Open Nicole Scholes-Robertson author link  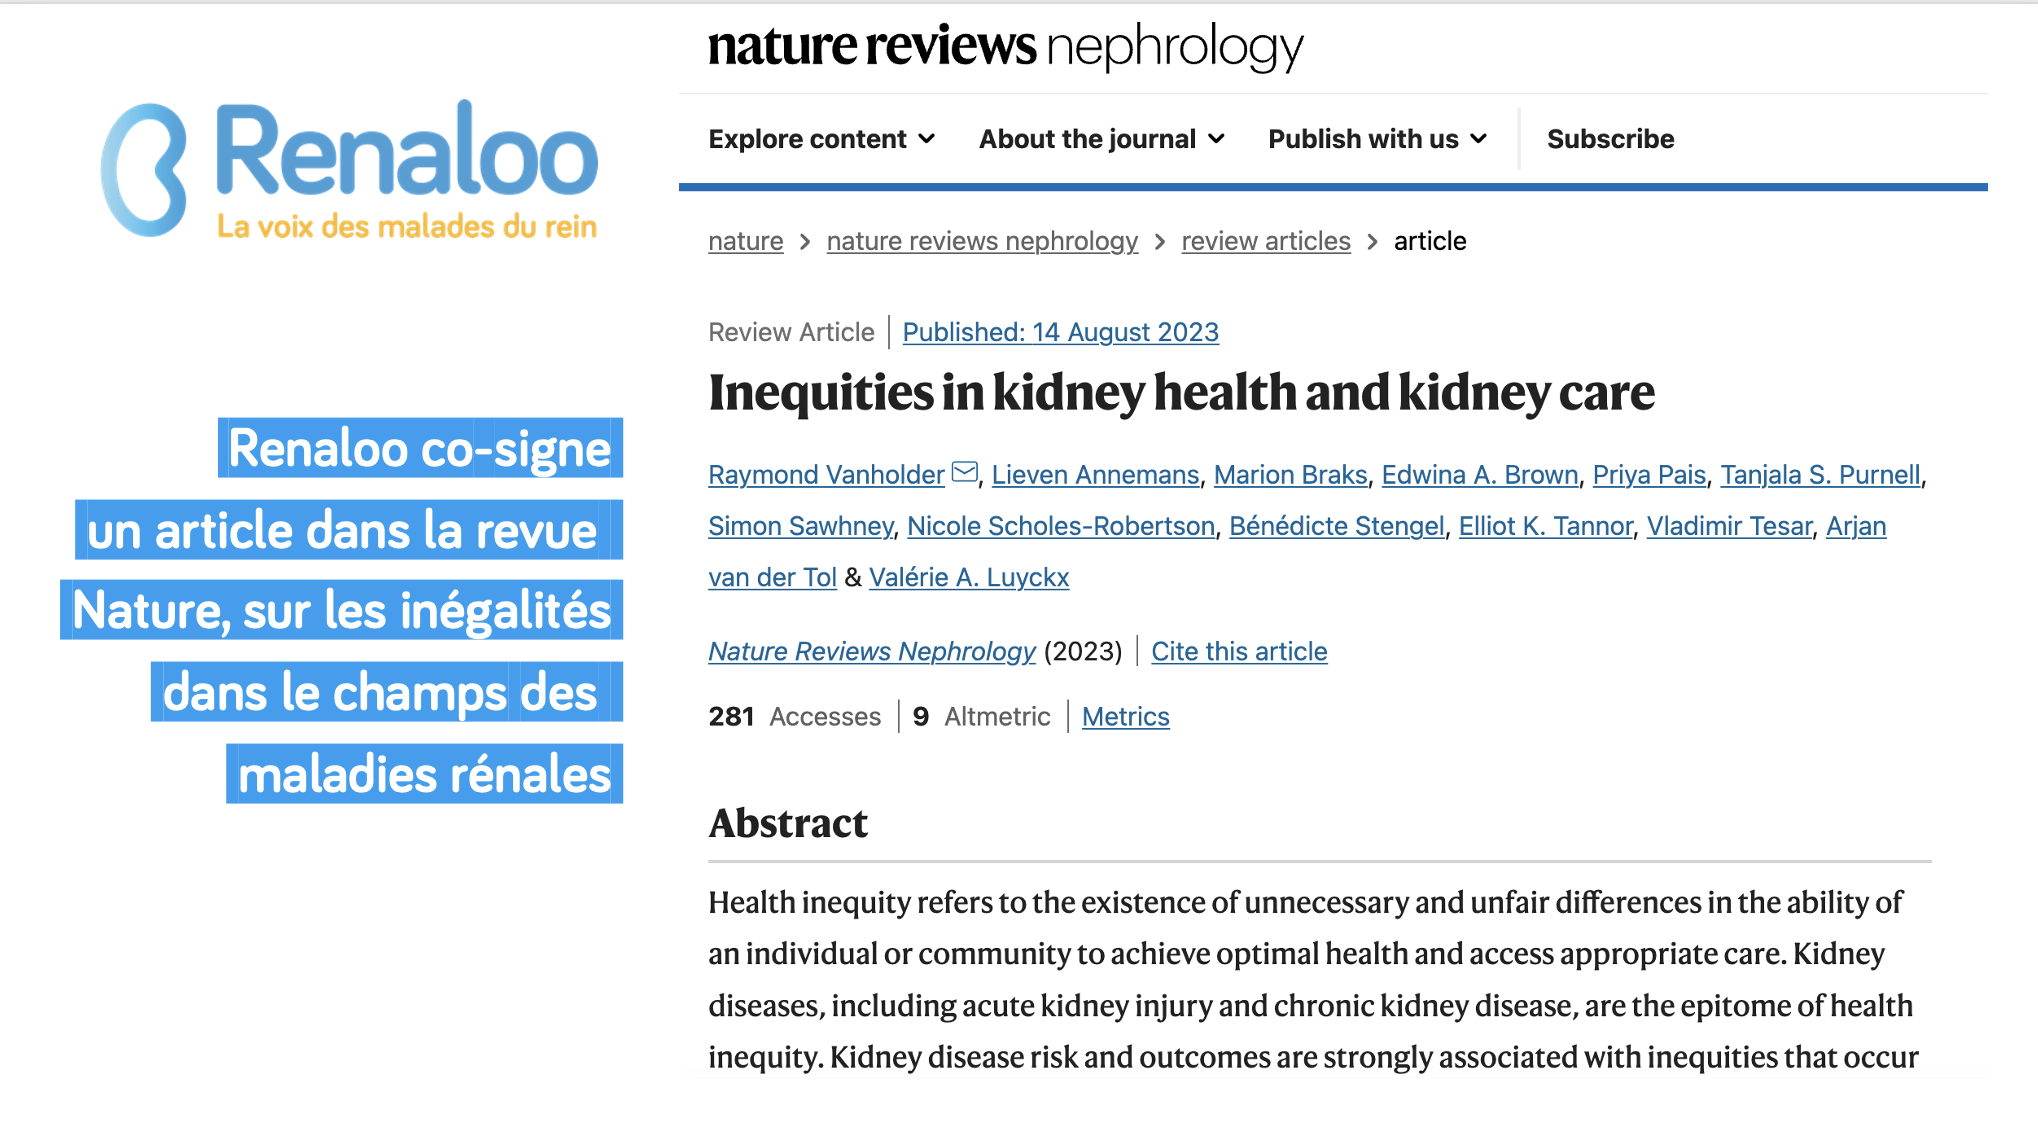tap(1061, 526)
